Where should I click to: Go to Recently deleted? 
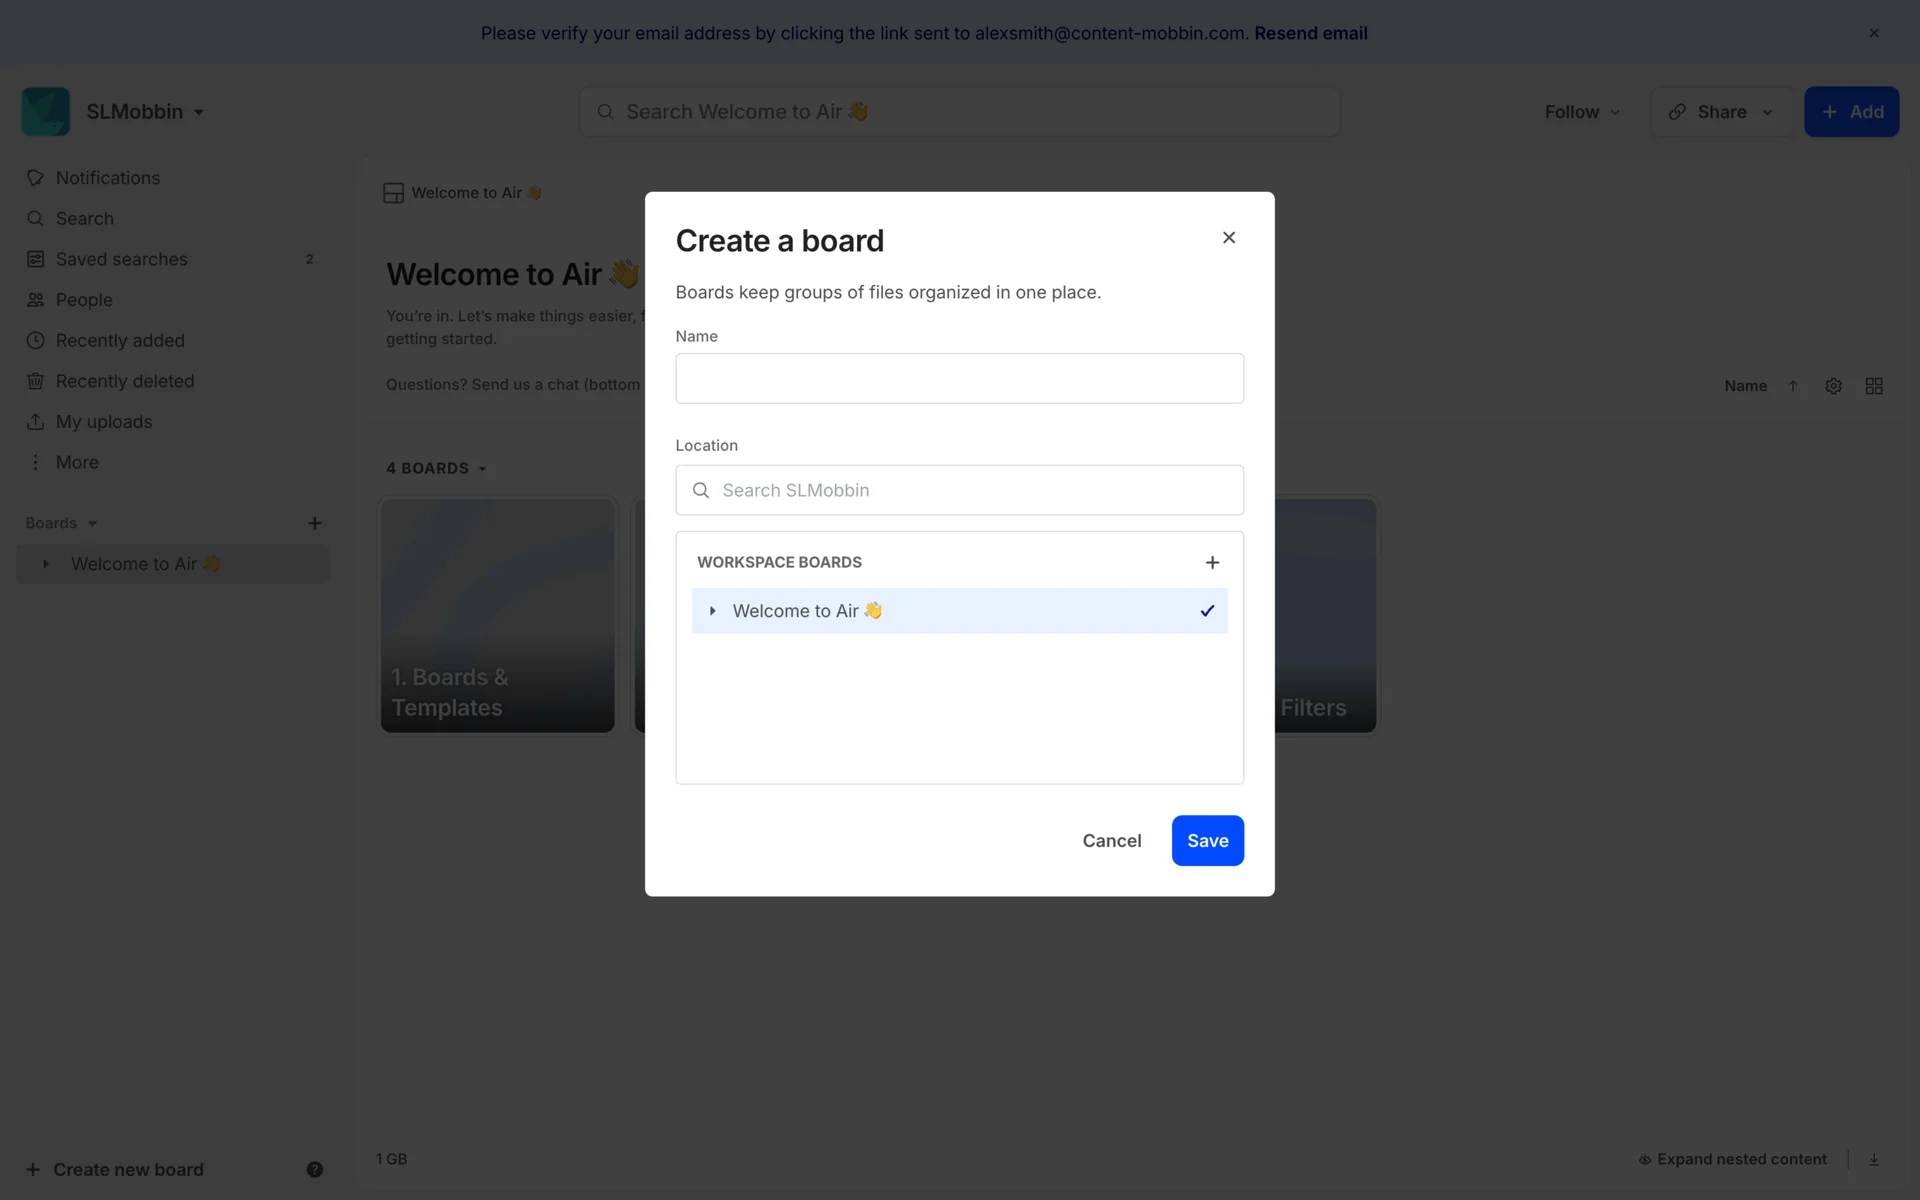tap(125, 381)
